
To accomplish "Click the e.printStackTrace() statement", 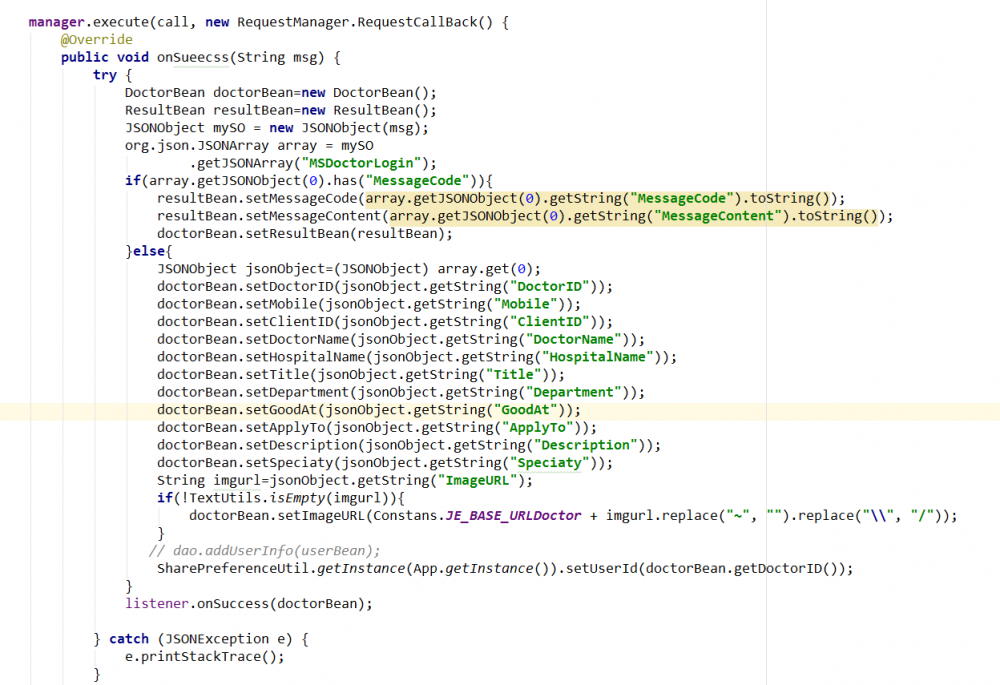I will pyautogui.click(x=204, y=657).
